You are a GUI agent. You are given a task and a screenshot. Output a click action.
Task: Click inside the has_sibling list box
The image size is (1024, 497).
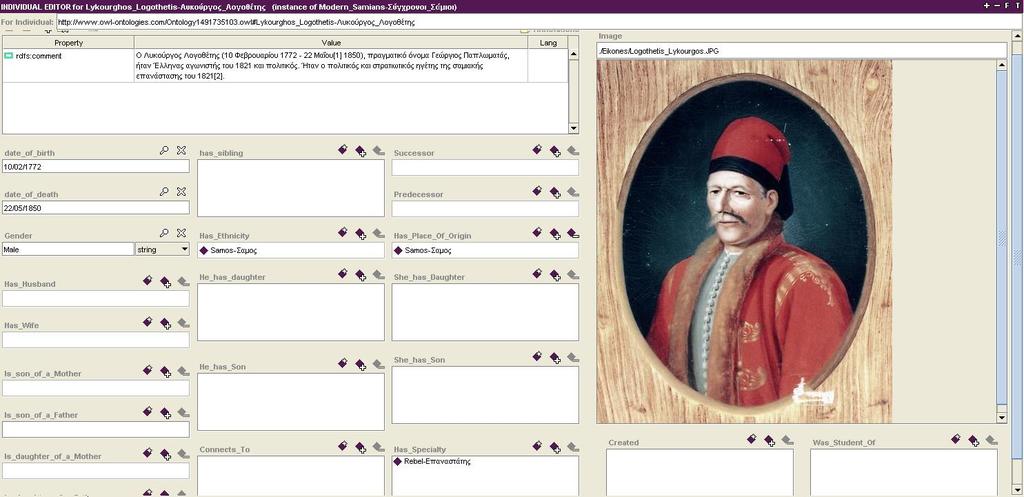(291, 188)
